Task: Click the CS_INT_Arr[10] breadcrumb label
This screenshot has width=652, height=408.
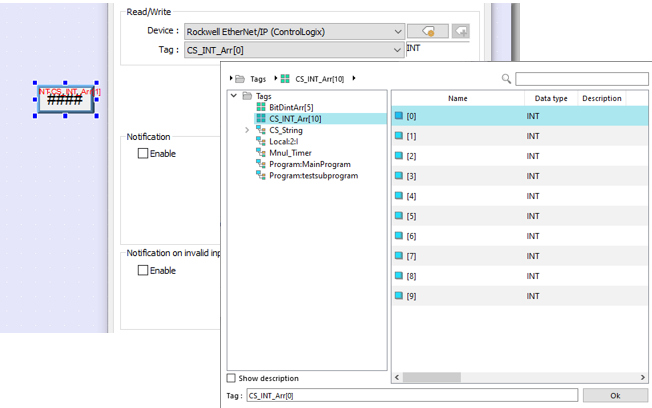Action: tap(319, 79)
